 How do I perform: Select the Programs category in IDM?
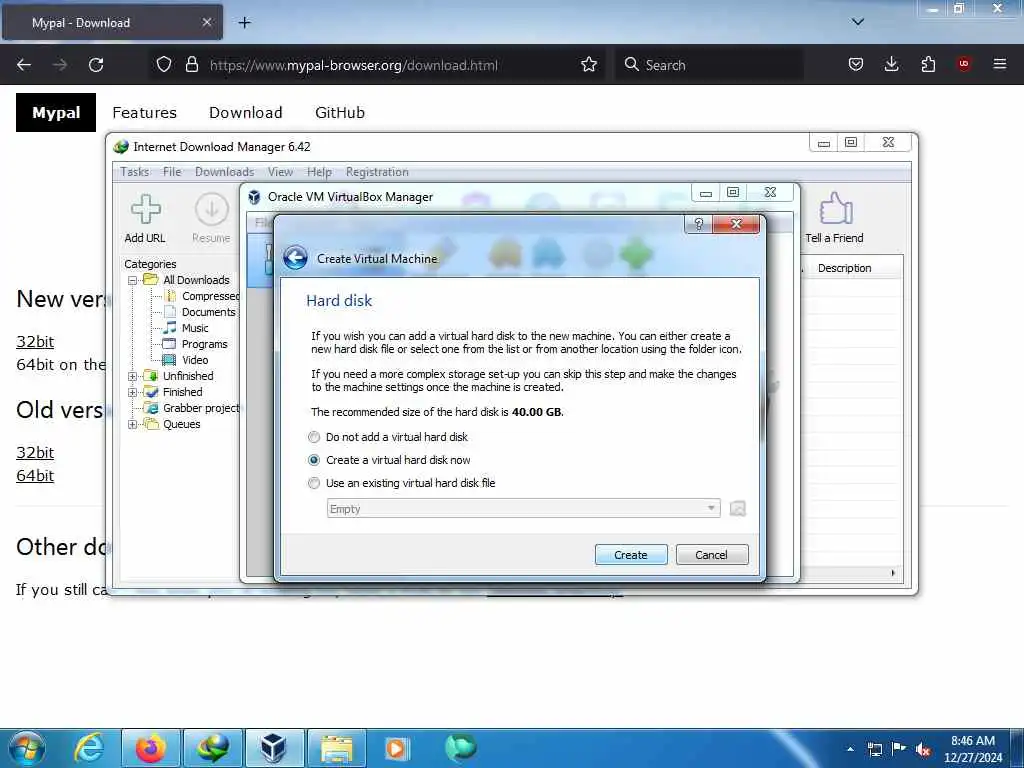tap(204, 344)
